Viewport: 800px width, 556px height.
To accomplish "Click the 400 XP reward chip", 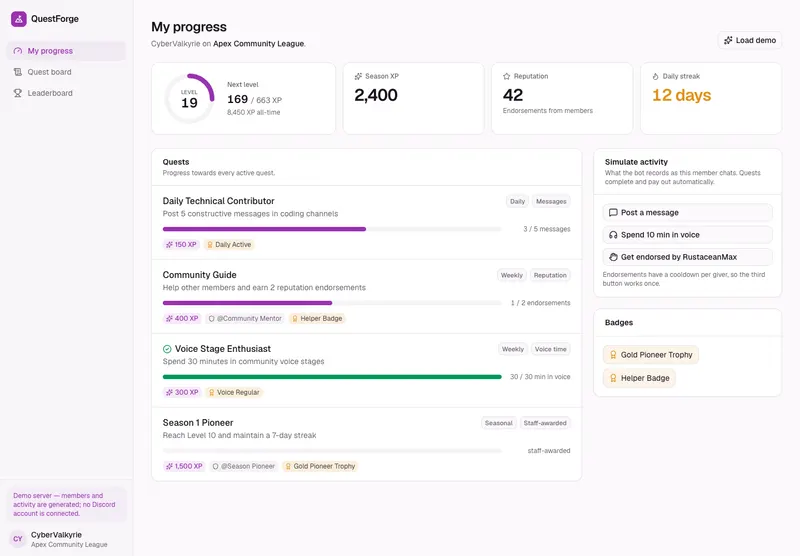I will tap(182, 318).
